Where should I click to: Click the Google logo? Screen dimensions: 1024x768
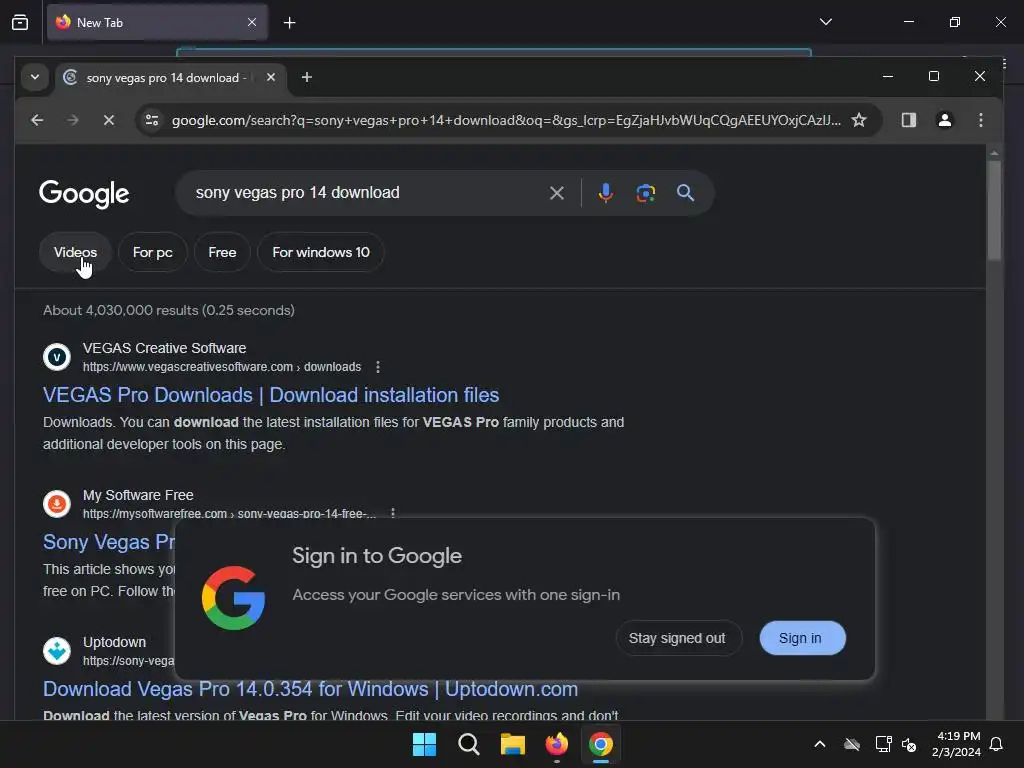tap(84, 194)
